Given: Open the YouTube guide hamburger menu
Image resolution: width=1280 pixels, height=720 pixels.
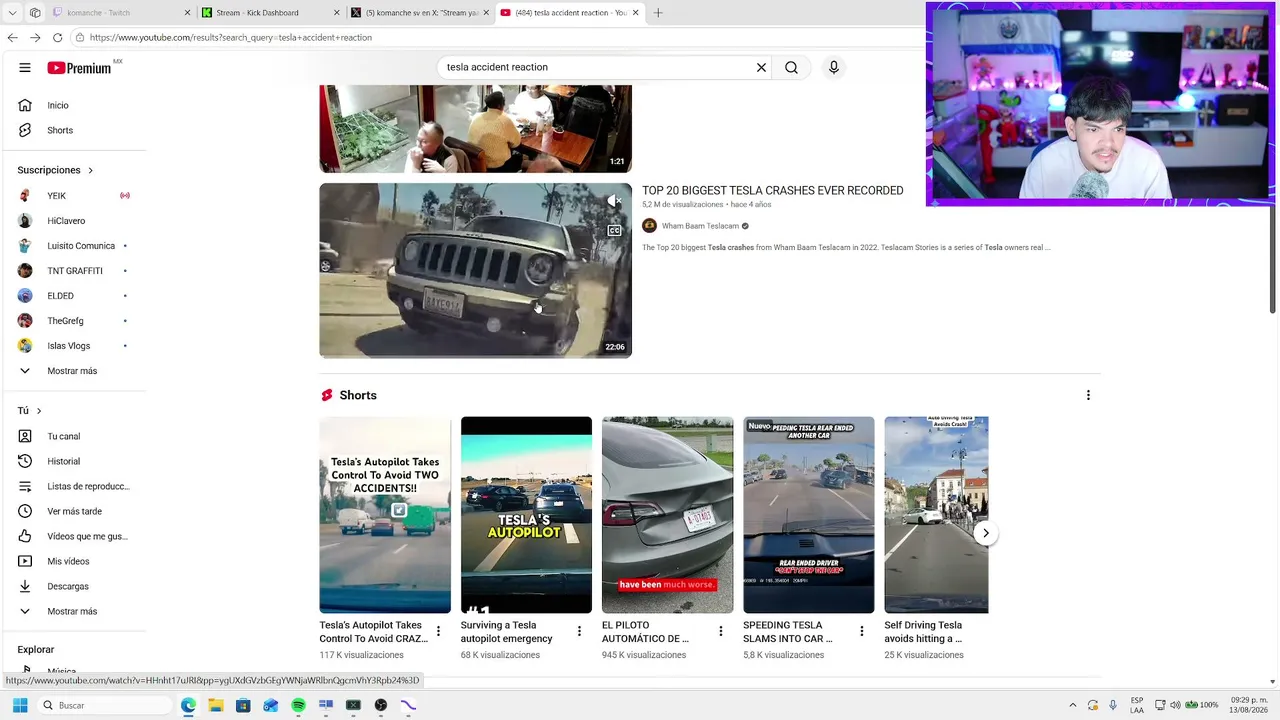Looking at the screenshot, I should pyautogui.click(x=25, y=68).
